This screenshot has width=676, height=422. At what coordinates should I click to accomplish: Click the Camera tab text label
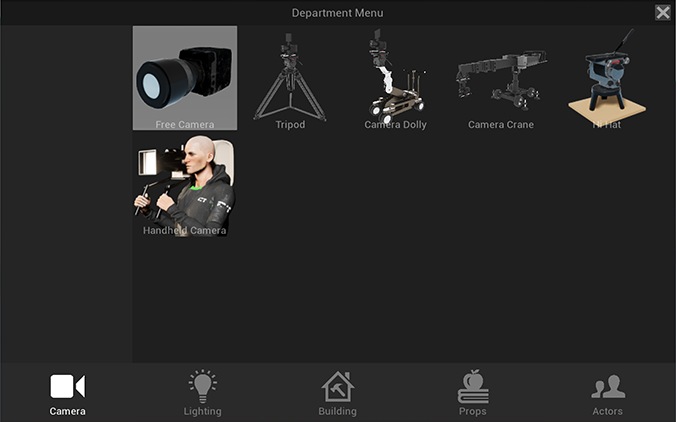coord(67,411)
